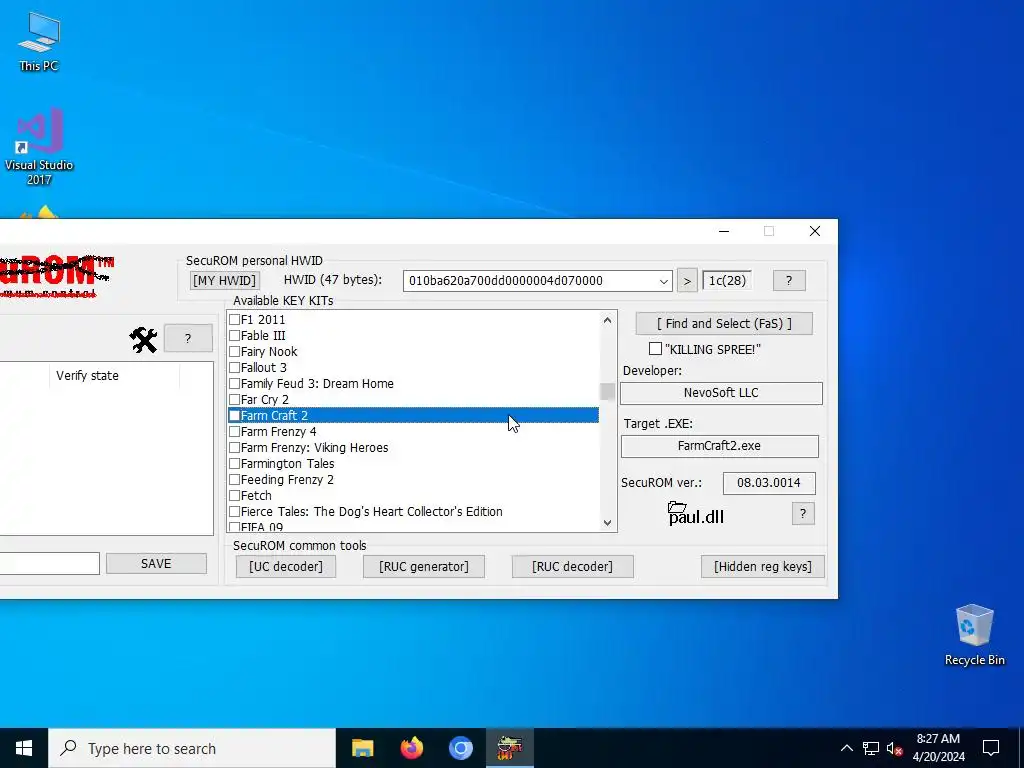Click the text field left of SAVE
Viewport: 1024px width, 768px height.
coord(50,564)
